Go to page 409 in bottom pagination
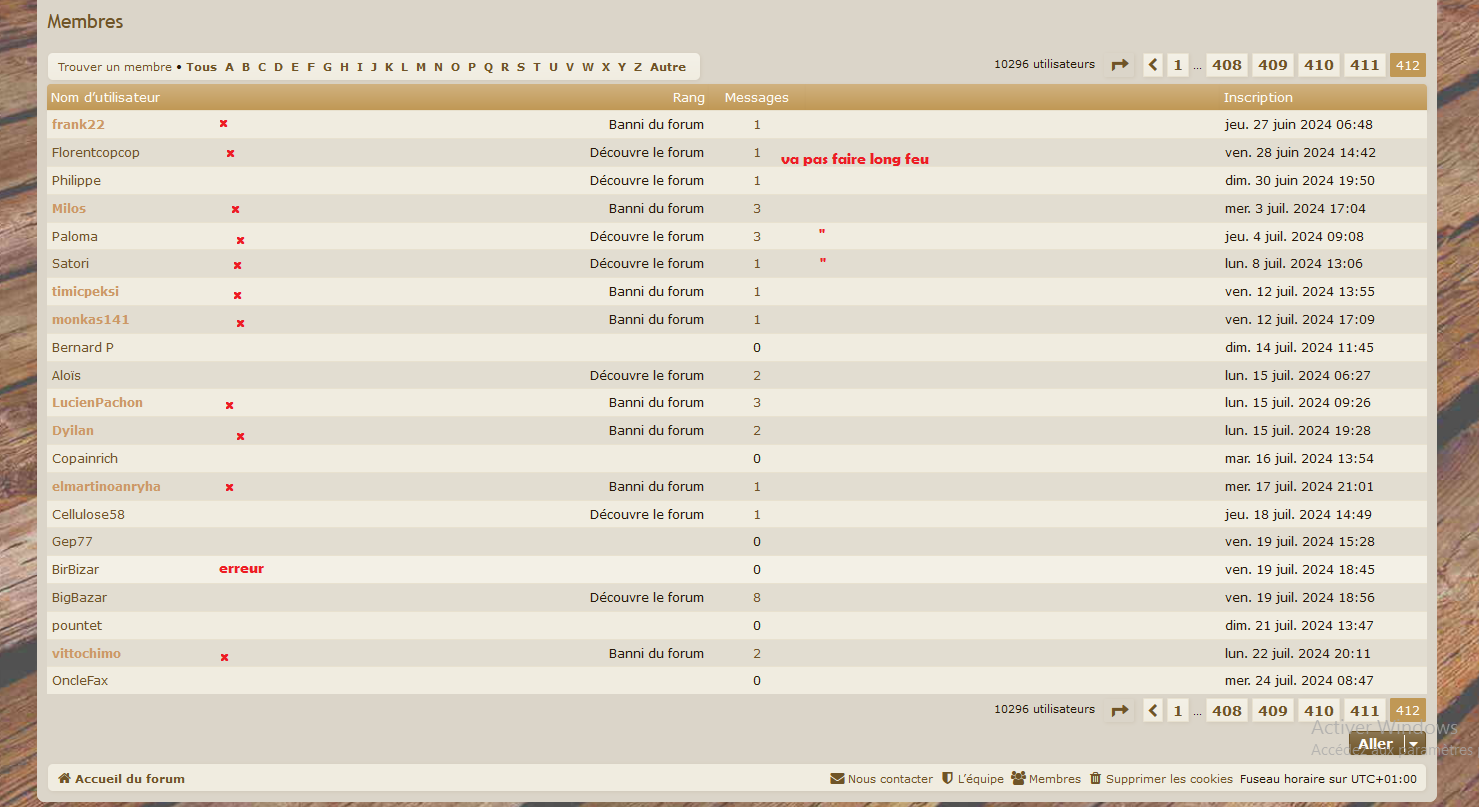The height and width of the screenshot is (807, 1479). point(1273,710)
